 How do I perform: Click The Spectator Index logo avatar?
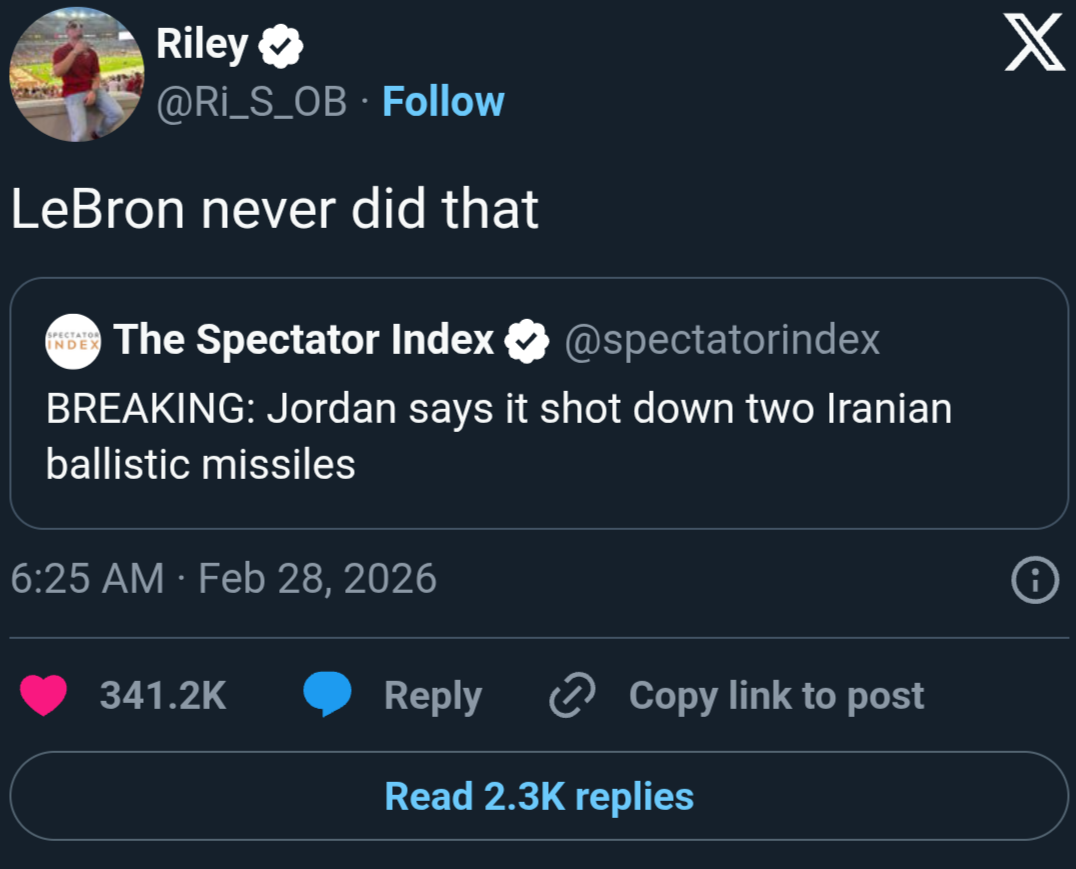74,341
